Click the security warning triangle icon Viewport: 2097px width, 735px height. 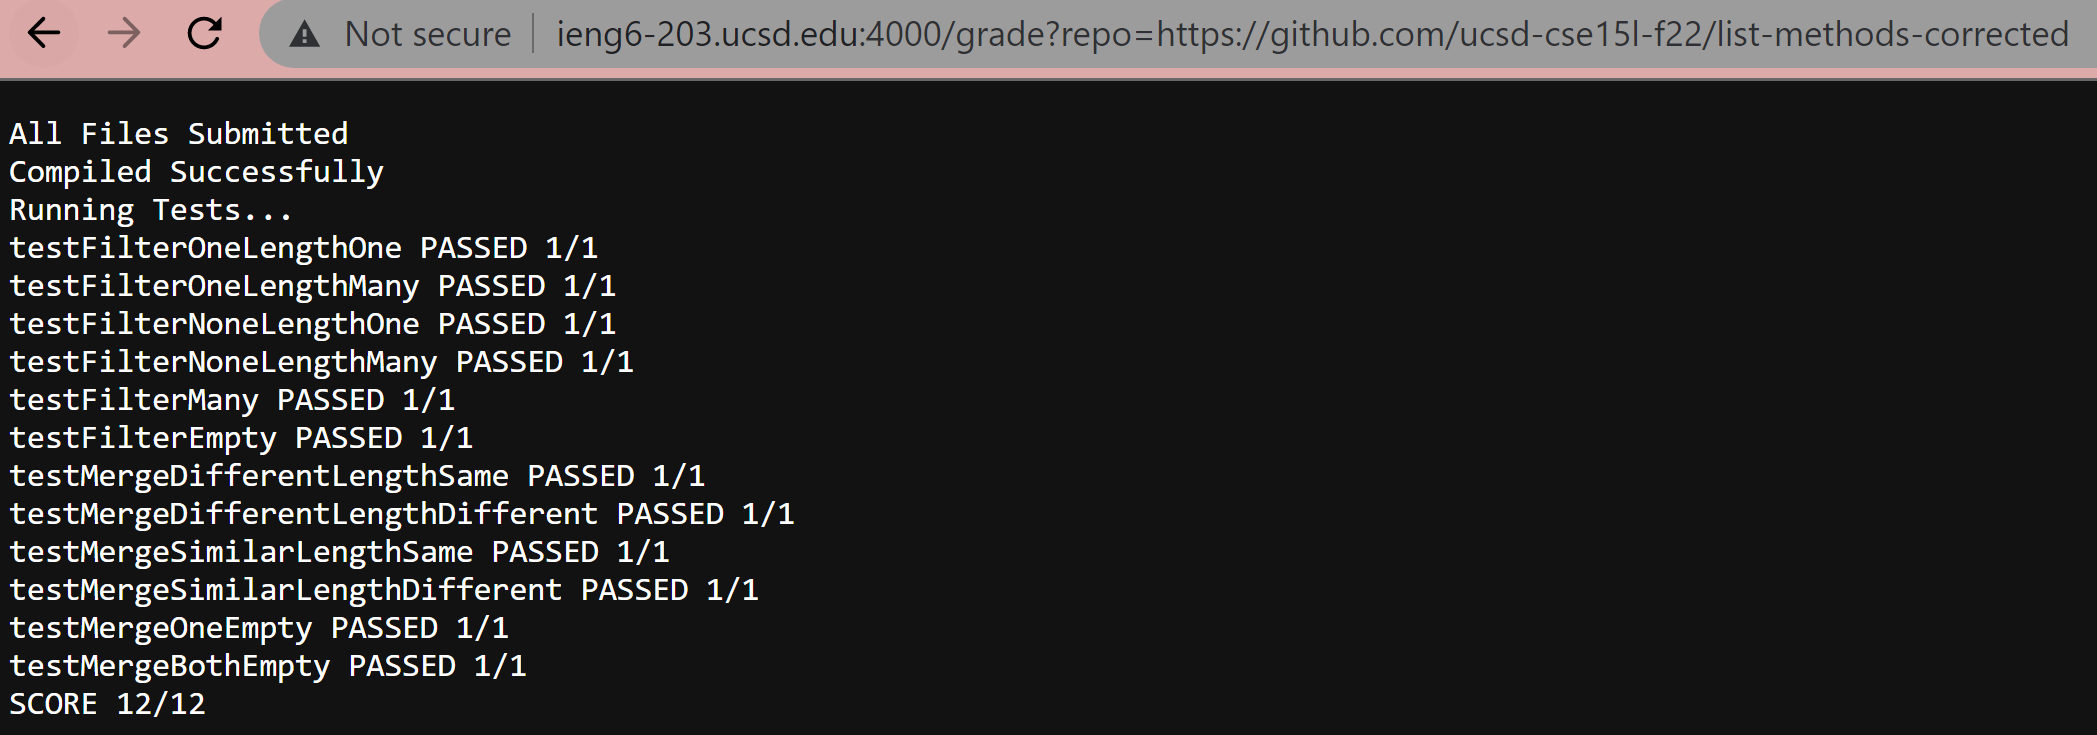tap(304, 35)
